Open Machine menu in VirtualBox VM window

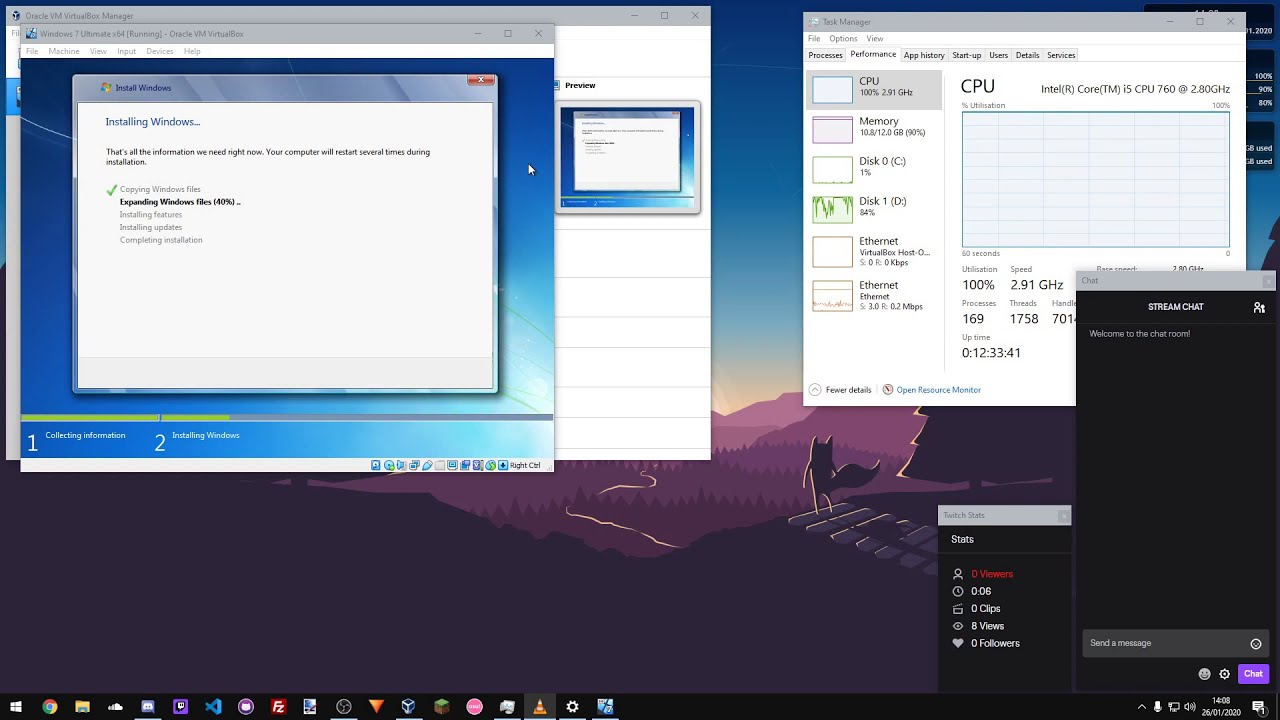[64, 51]
